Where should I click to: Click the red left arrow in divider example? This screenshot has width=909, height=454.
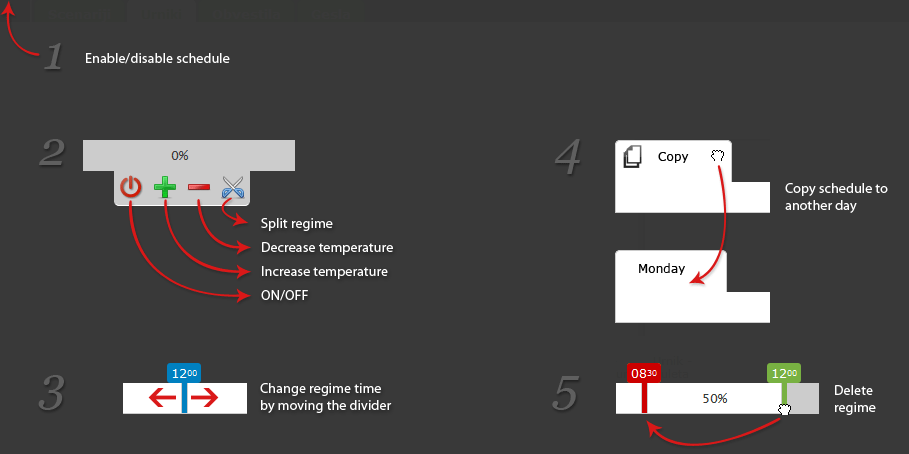[162, 398]
